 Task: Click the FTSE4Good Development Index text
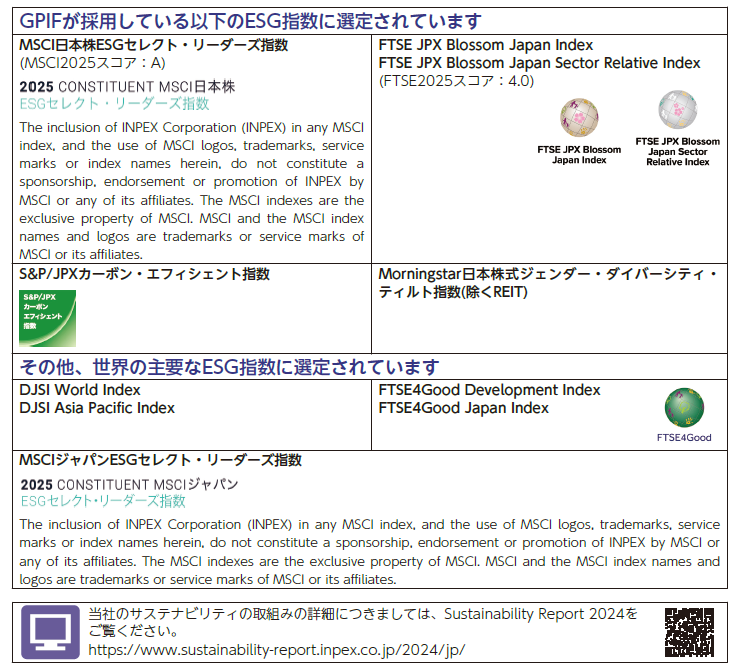point(489,390)
